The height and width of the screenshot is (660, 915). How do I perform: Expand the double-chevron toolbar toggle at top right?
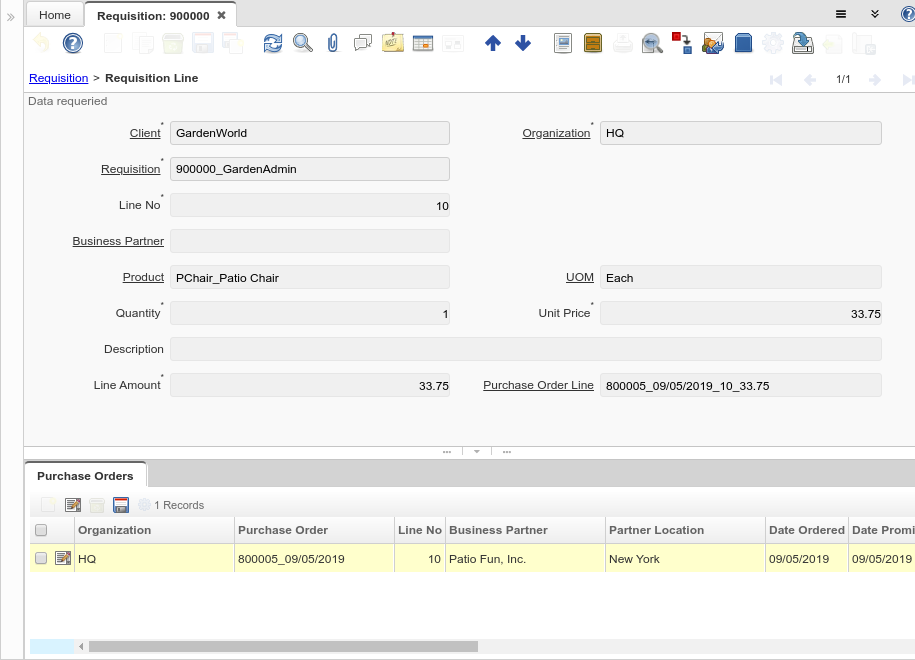875,14
